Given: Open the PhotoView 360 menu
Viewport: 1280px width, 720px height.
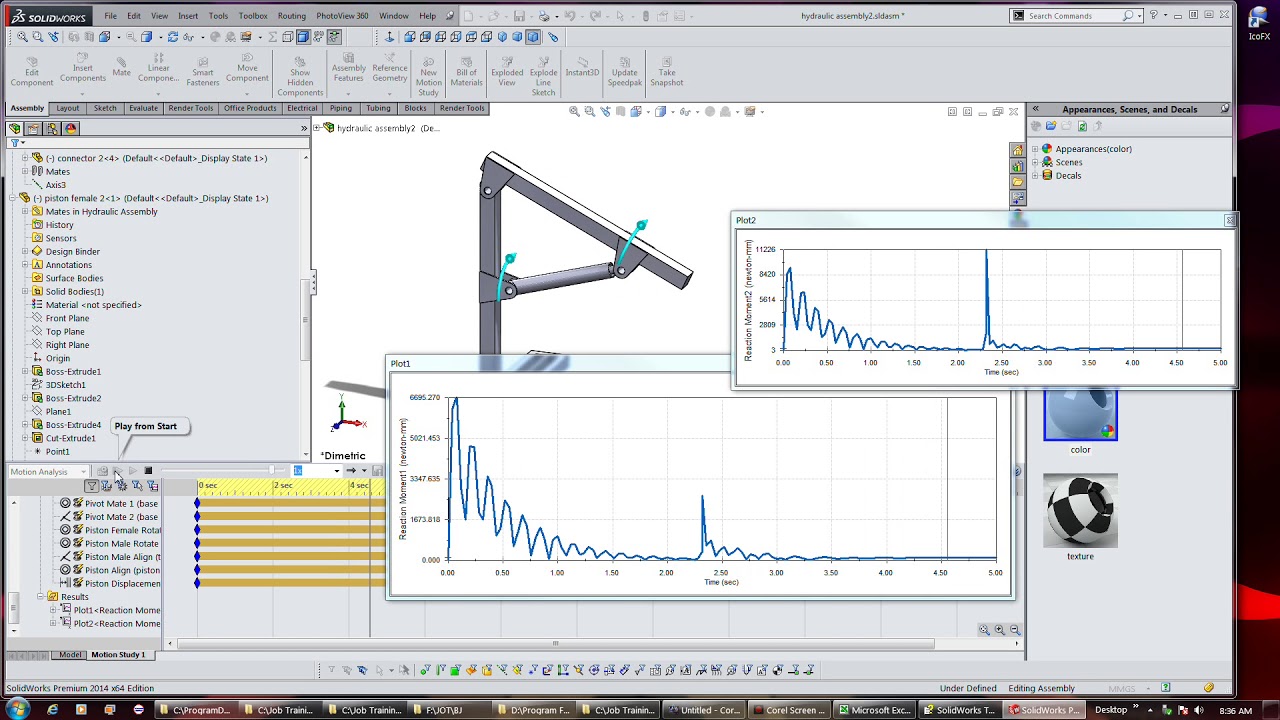Looking at the screenshot, I should tap(342, 16).
